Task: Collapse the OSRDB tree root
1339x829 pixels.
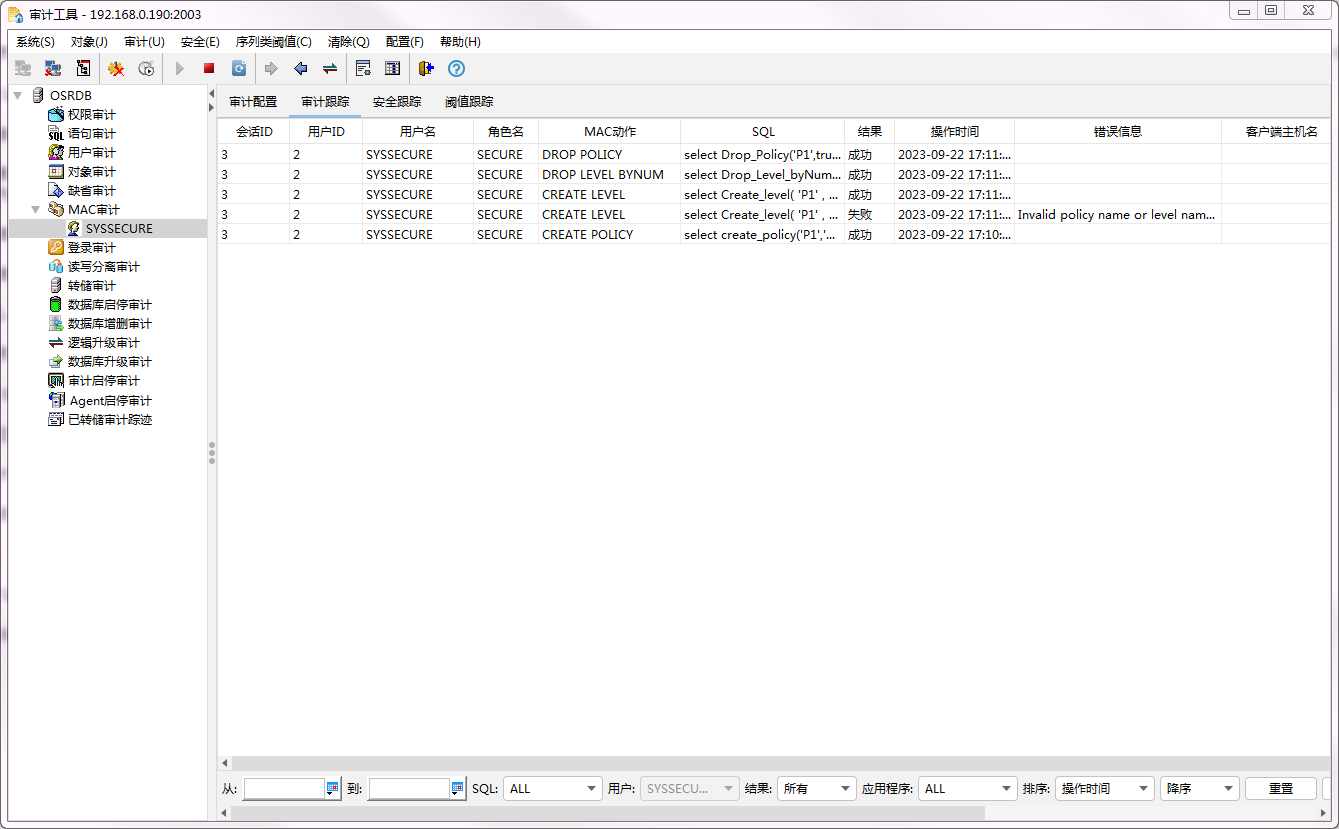Action: click(x=18, y=95)
